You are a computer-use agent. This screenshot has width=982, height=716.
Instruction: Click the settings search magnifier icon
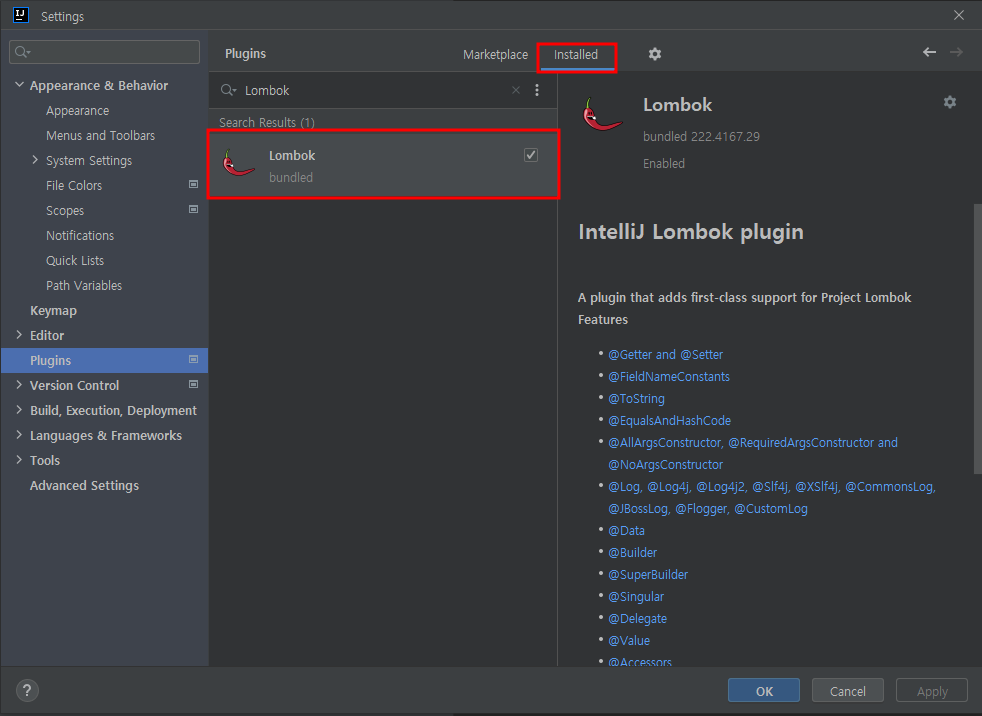[22, 52]
